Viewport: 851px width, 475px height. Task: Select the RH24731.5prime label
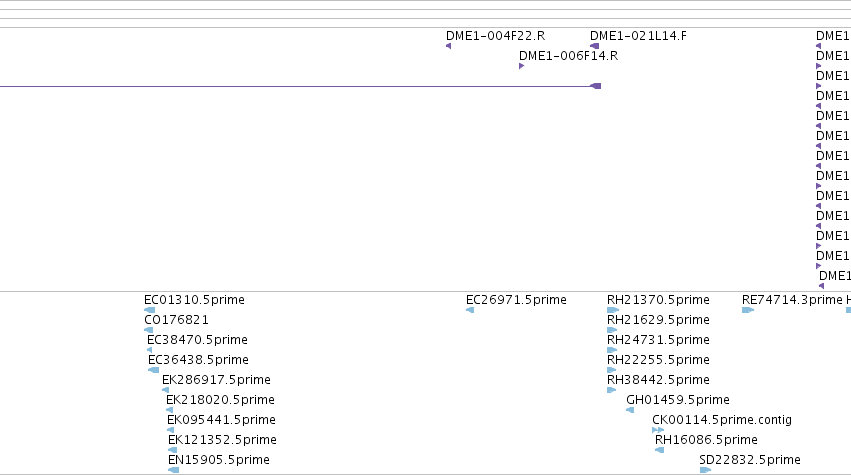point(658,340)
